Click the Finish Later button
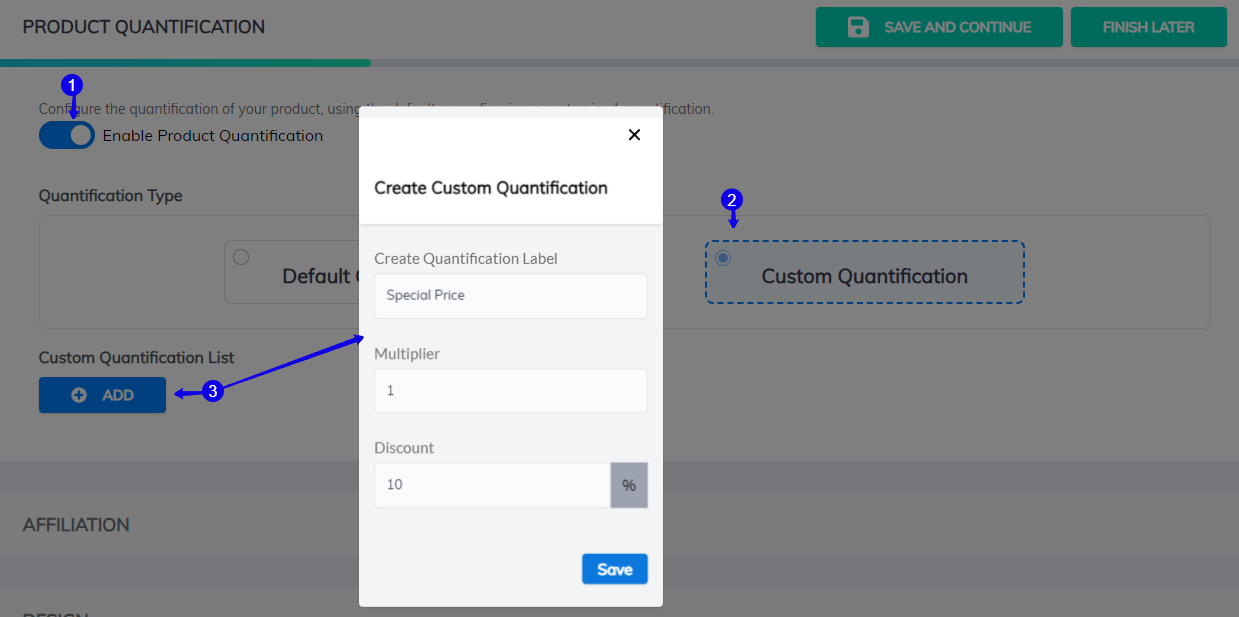Screen dimensions: 1239x617 1148,27
